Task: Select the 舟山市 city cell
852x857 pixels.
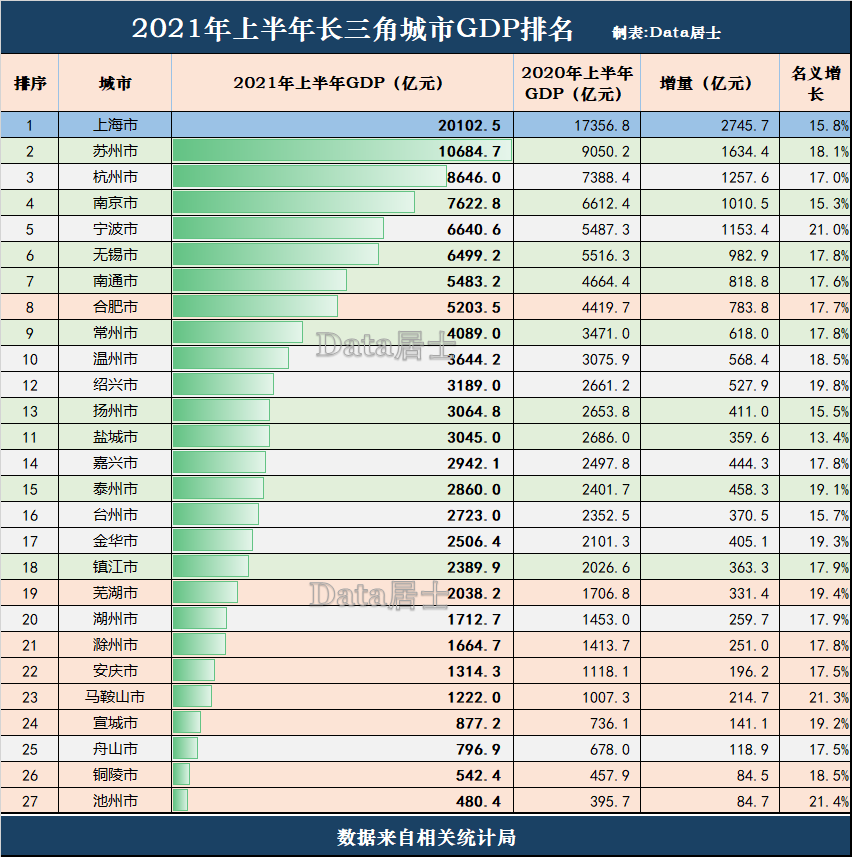Action: point(115,749)
